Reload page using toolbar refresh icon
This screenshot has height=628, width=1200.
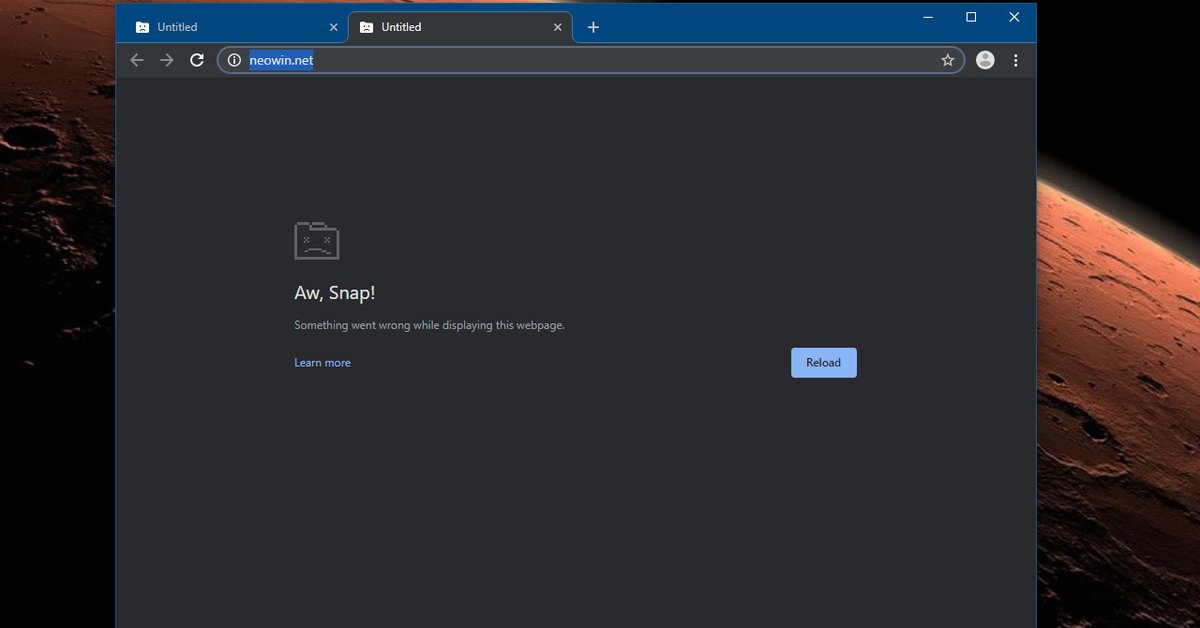point(197,60)
